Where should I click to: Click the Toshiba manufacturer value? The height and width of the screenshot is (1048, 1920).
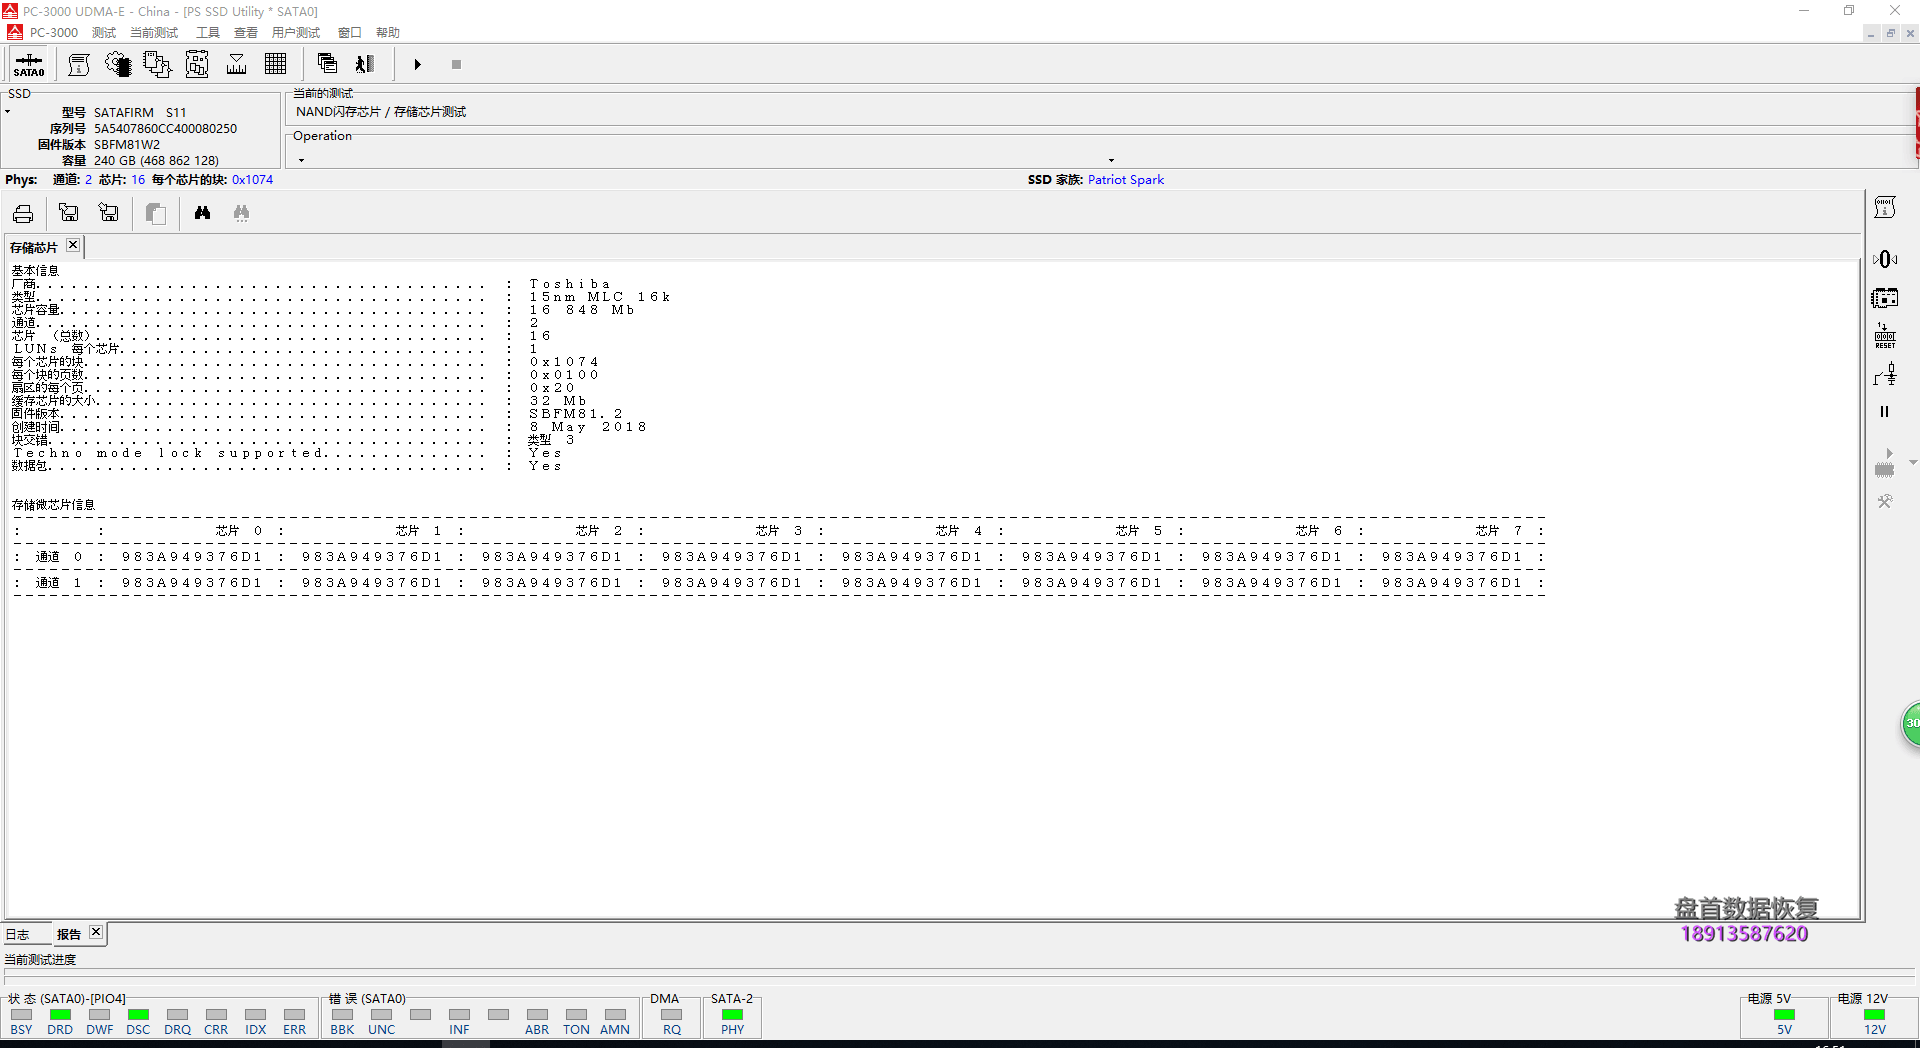[570, 284]
